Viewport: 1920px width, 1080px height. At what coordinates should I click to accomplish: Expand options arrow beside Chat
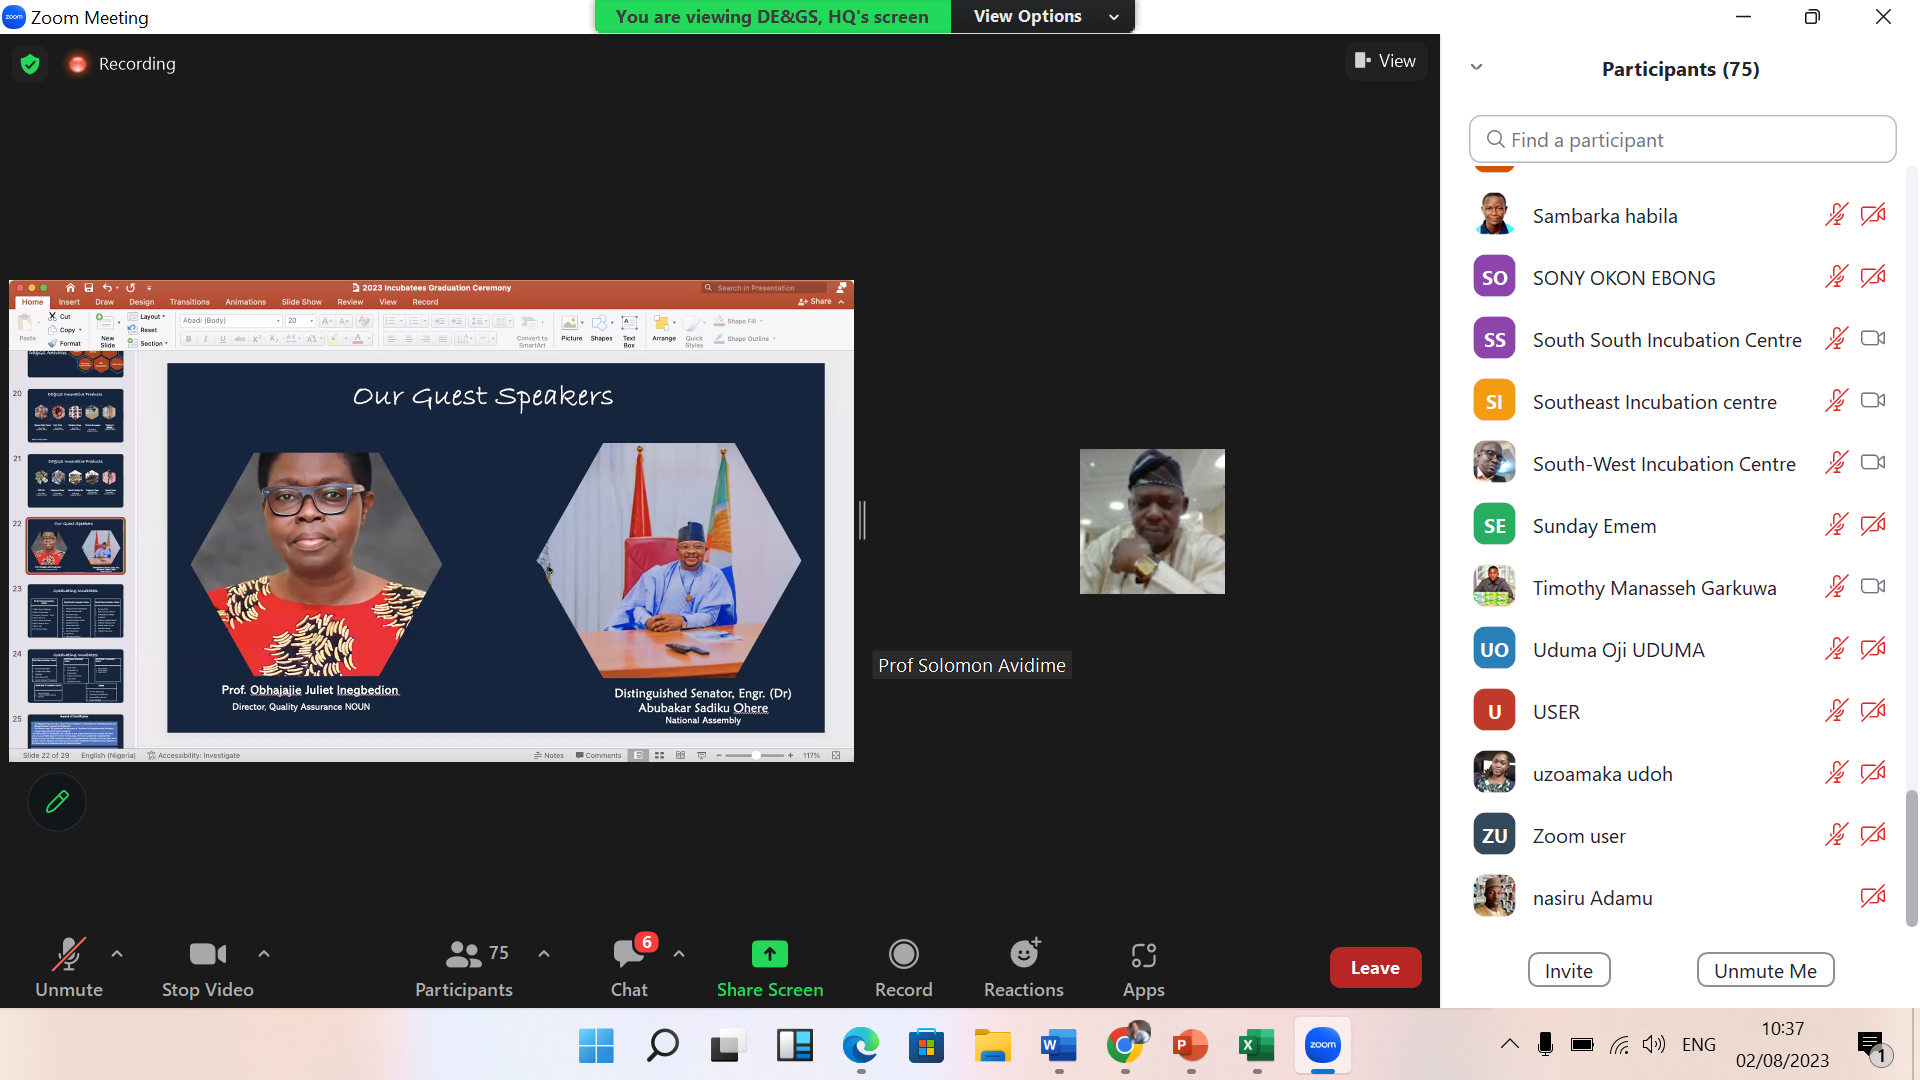pos(679,954)
